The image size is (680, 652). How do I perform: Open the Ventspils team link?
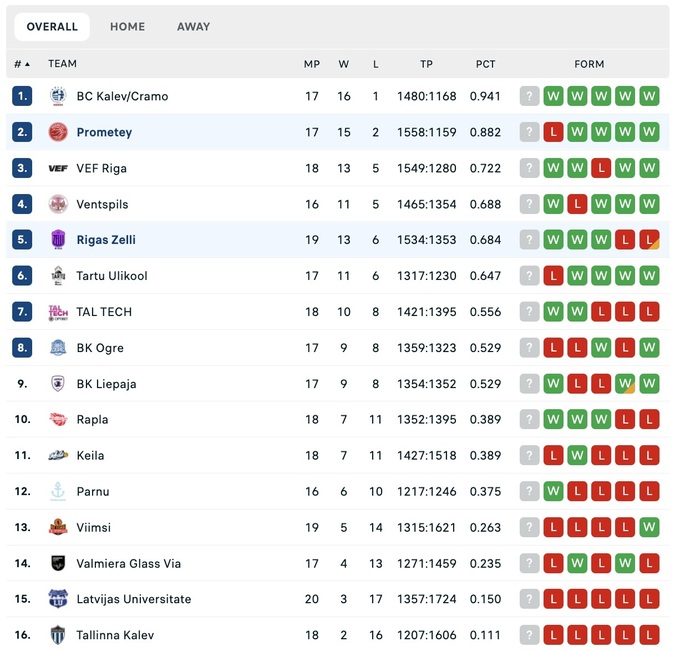coord(102,204)
